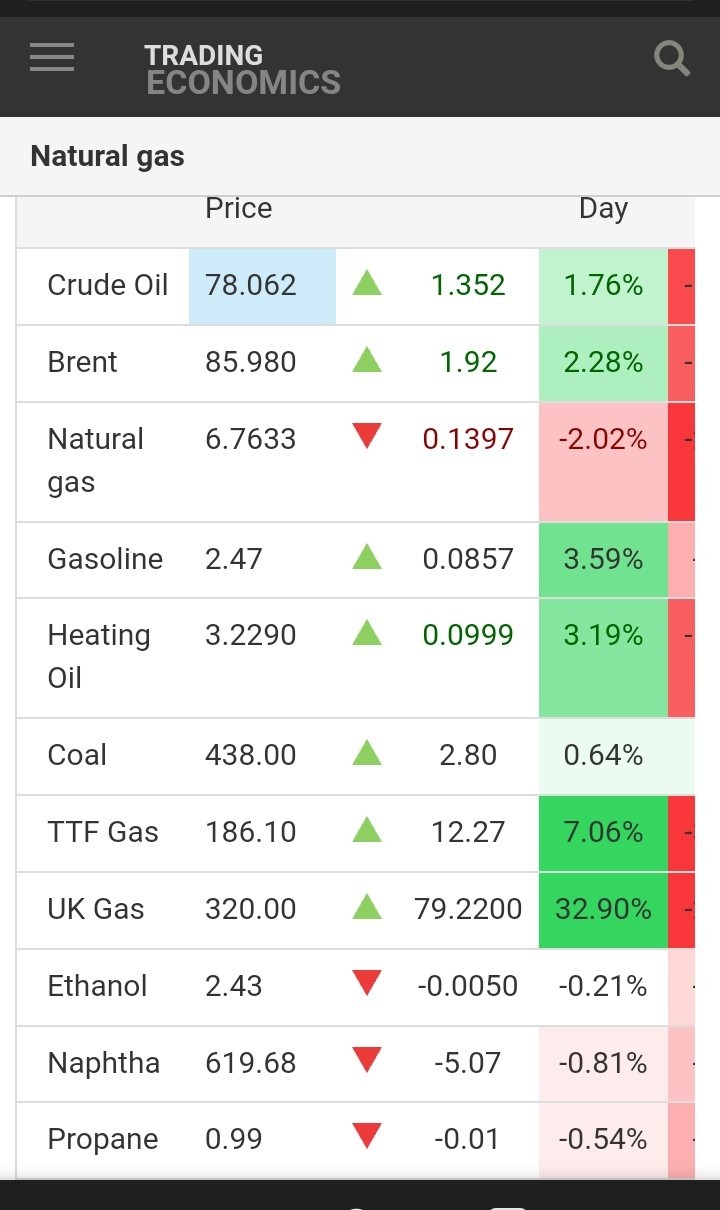
Task: Click UK Gas 32.90% green cell
Action: [x=602, y=909]
